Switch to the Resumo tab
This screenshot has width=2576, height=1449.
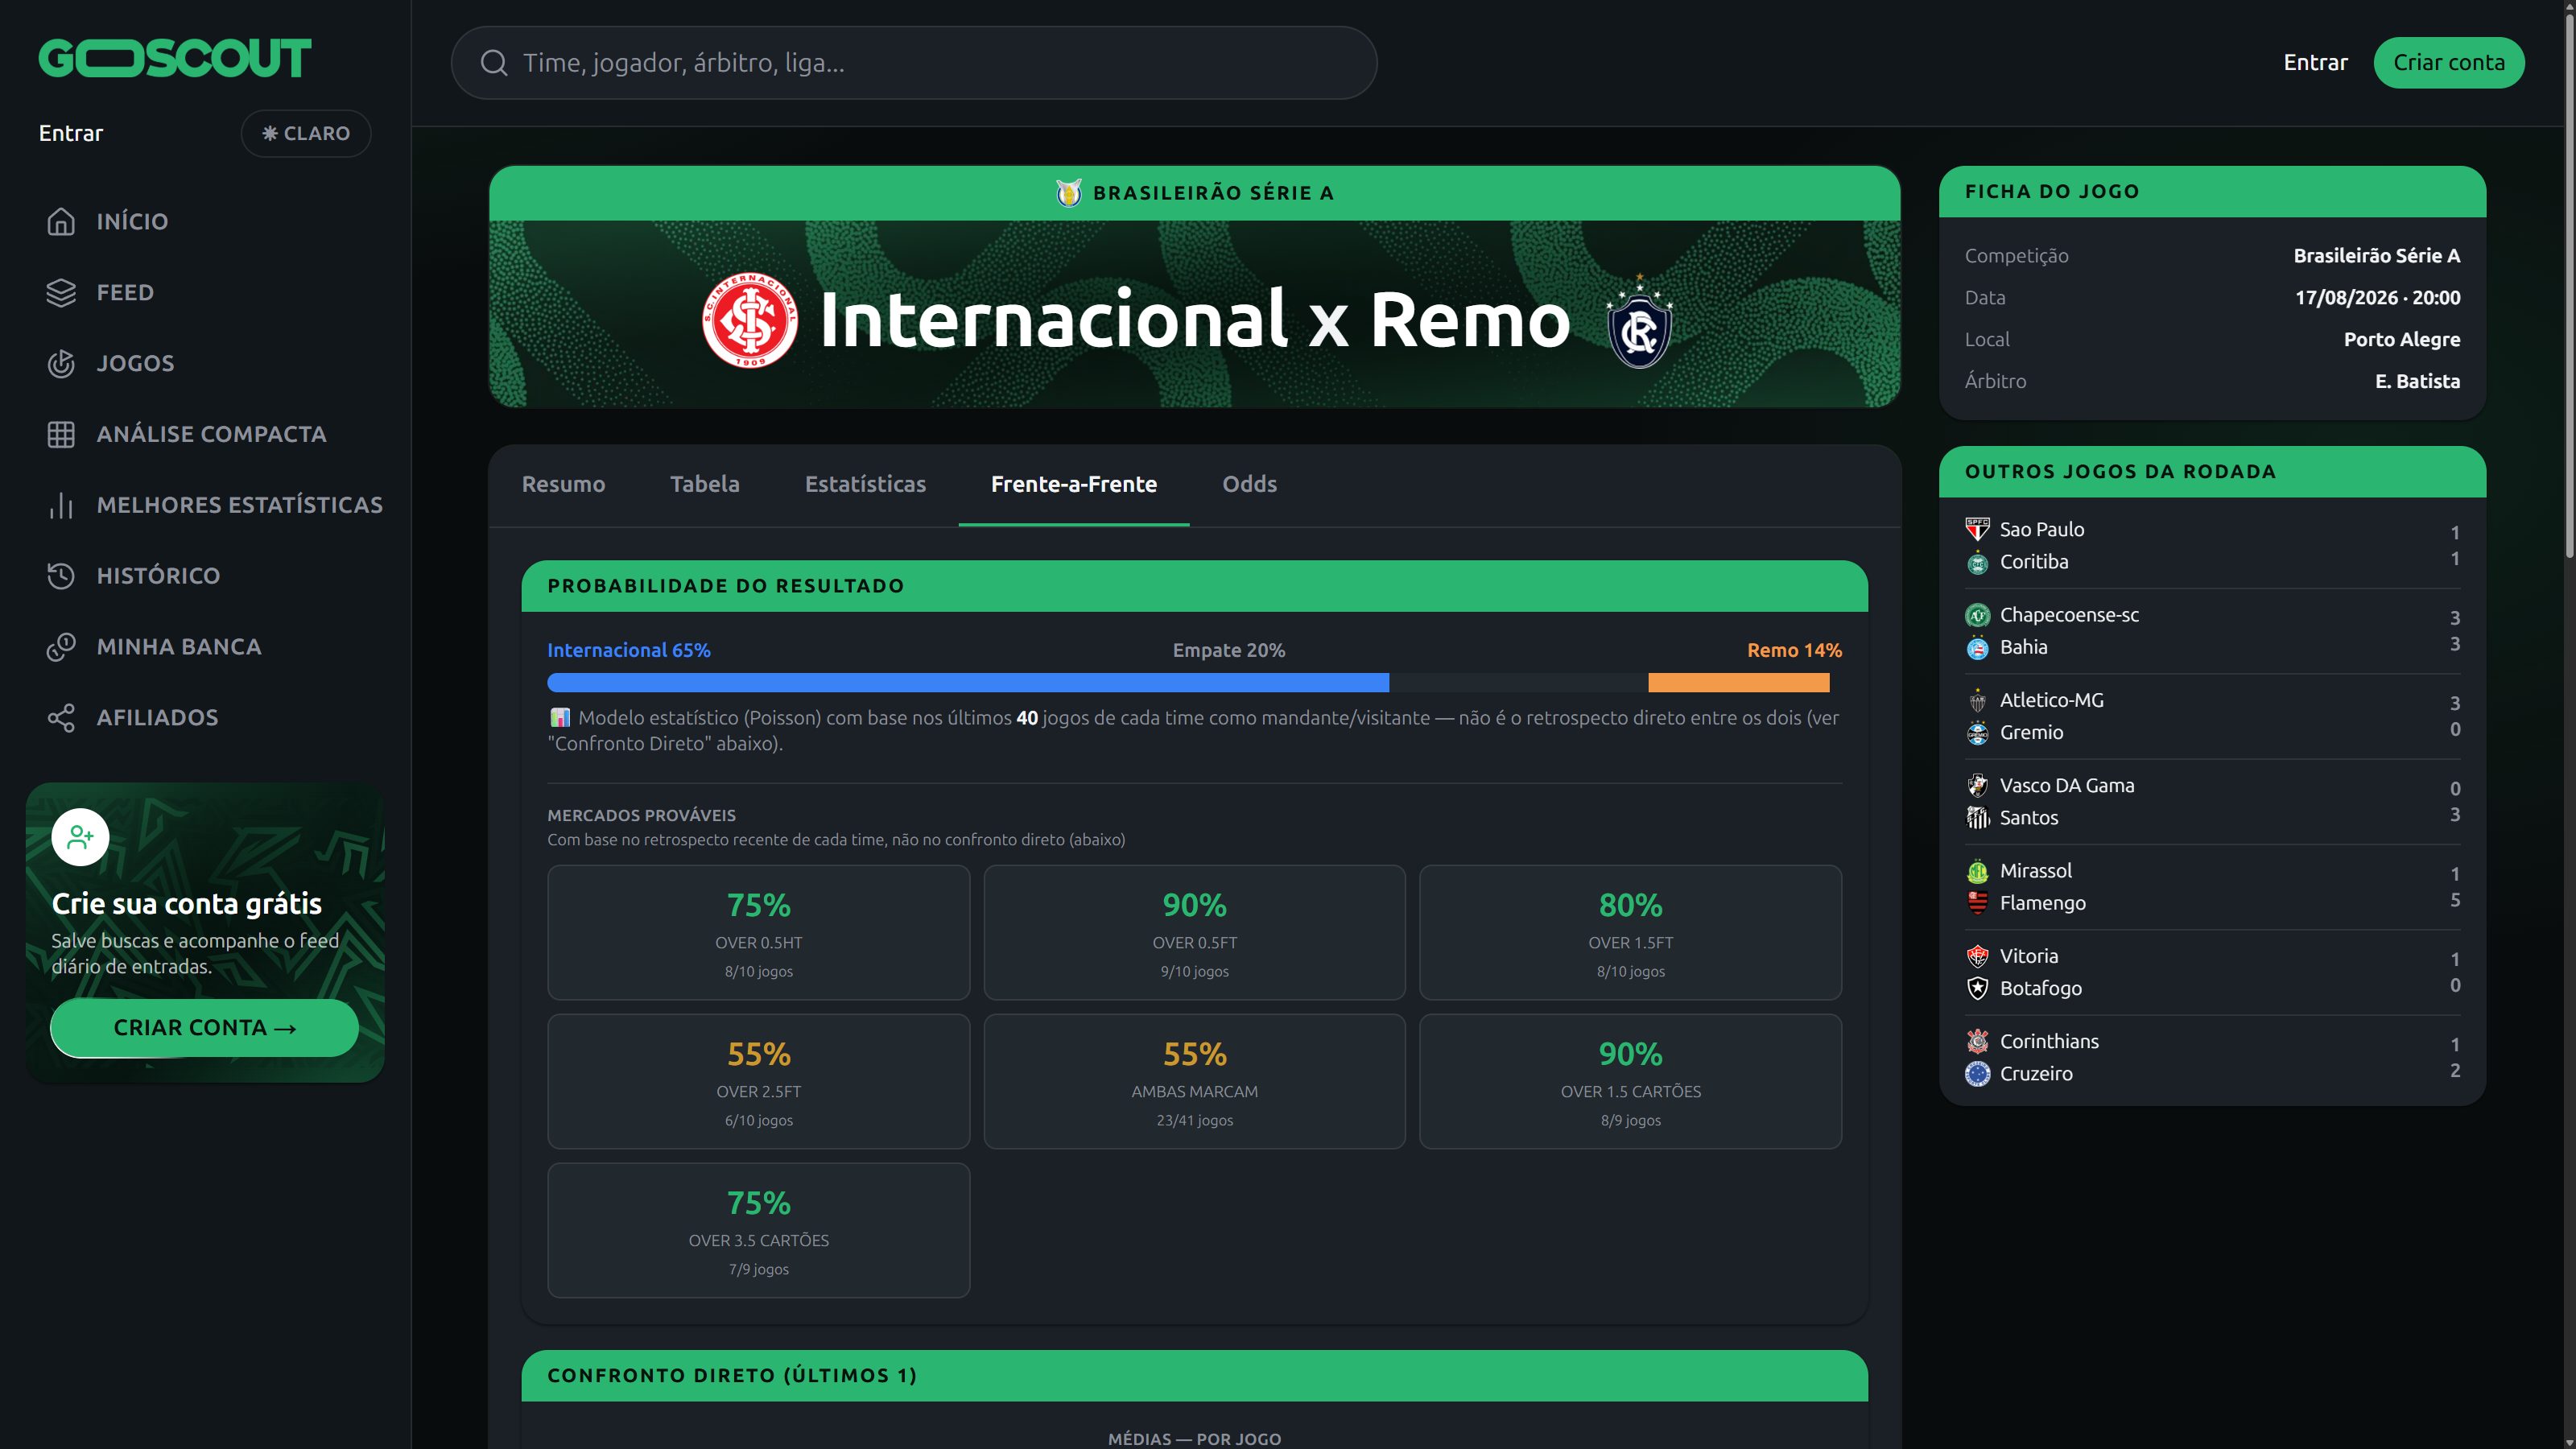pos(563,484)
